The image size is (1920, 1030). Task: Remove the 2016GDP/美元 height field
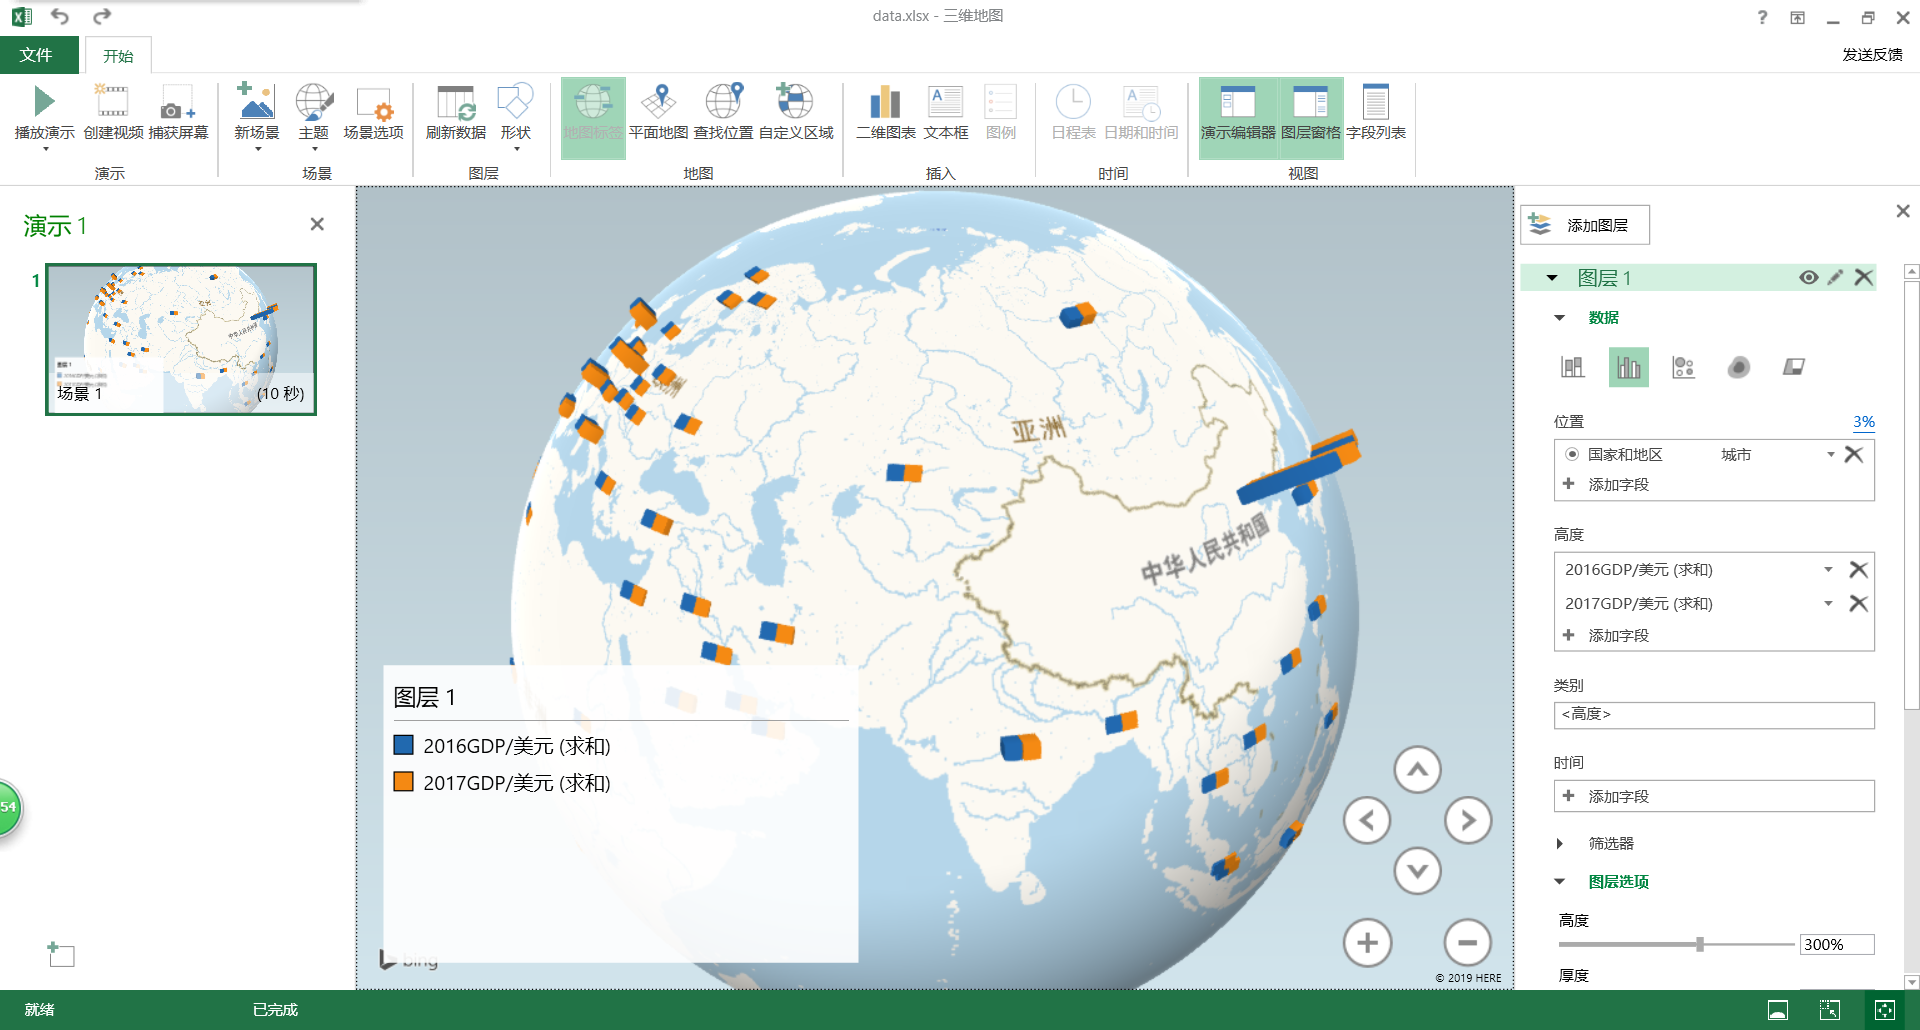(x=1859, y=570)
